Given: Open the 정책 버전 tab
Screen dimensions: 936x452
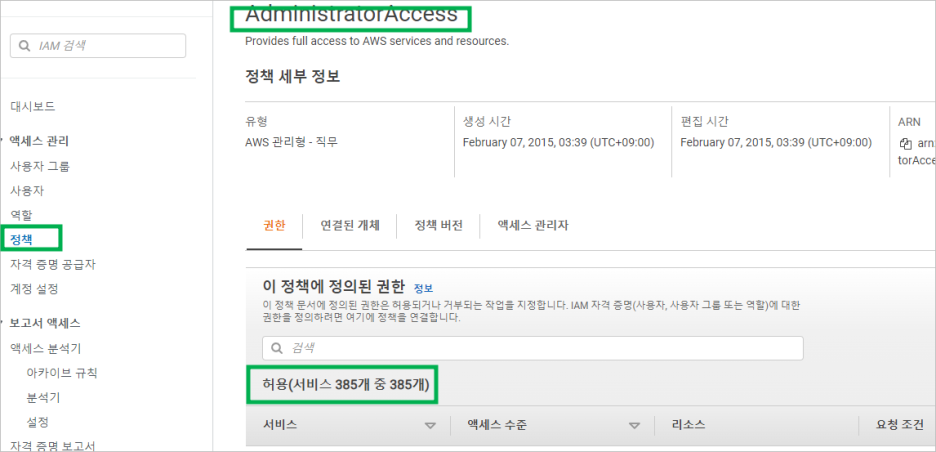Looking at the screenshot, I should coord(438,226).
